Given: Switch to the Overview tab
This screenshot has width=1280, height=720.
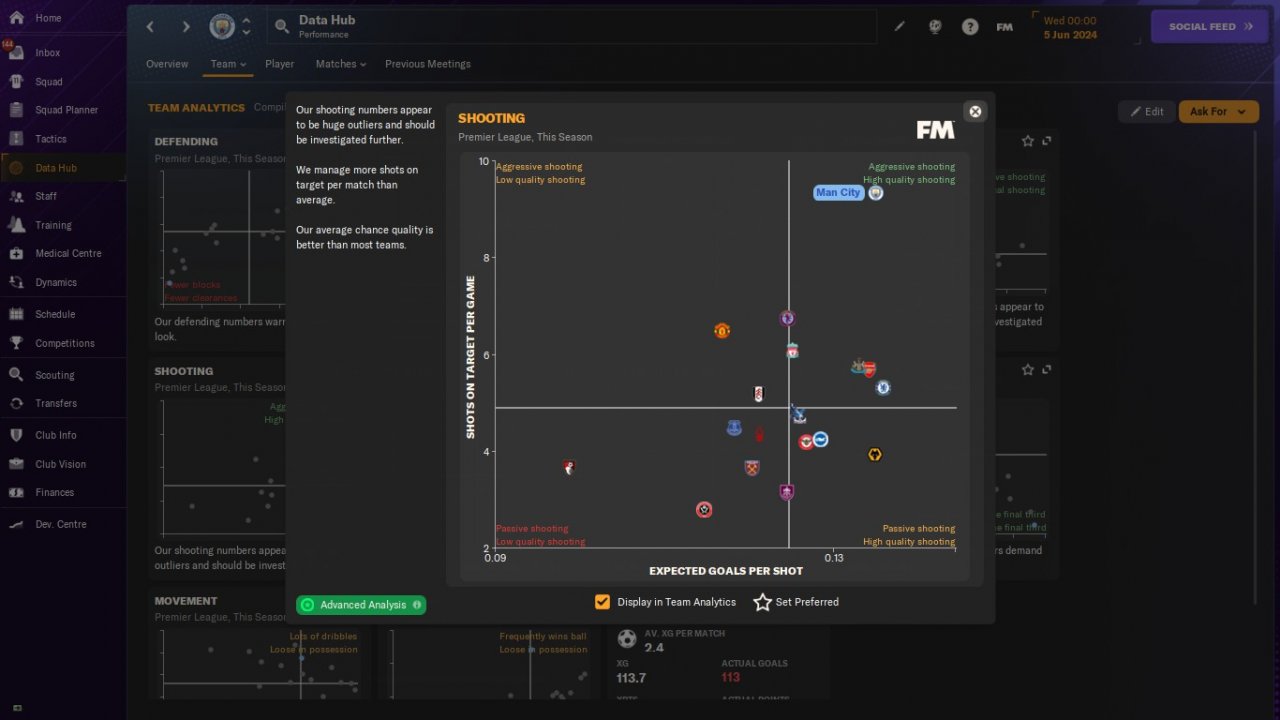Looking at the screenshot, I should (x=167, y=64).
